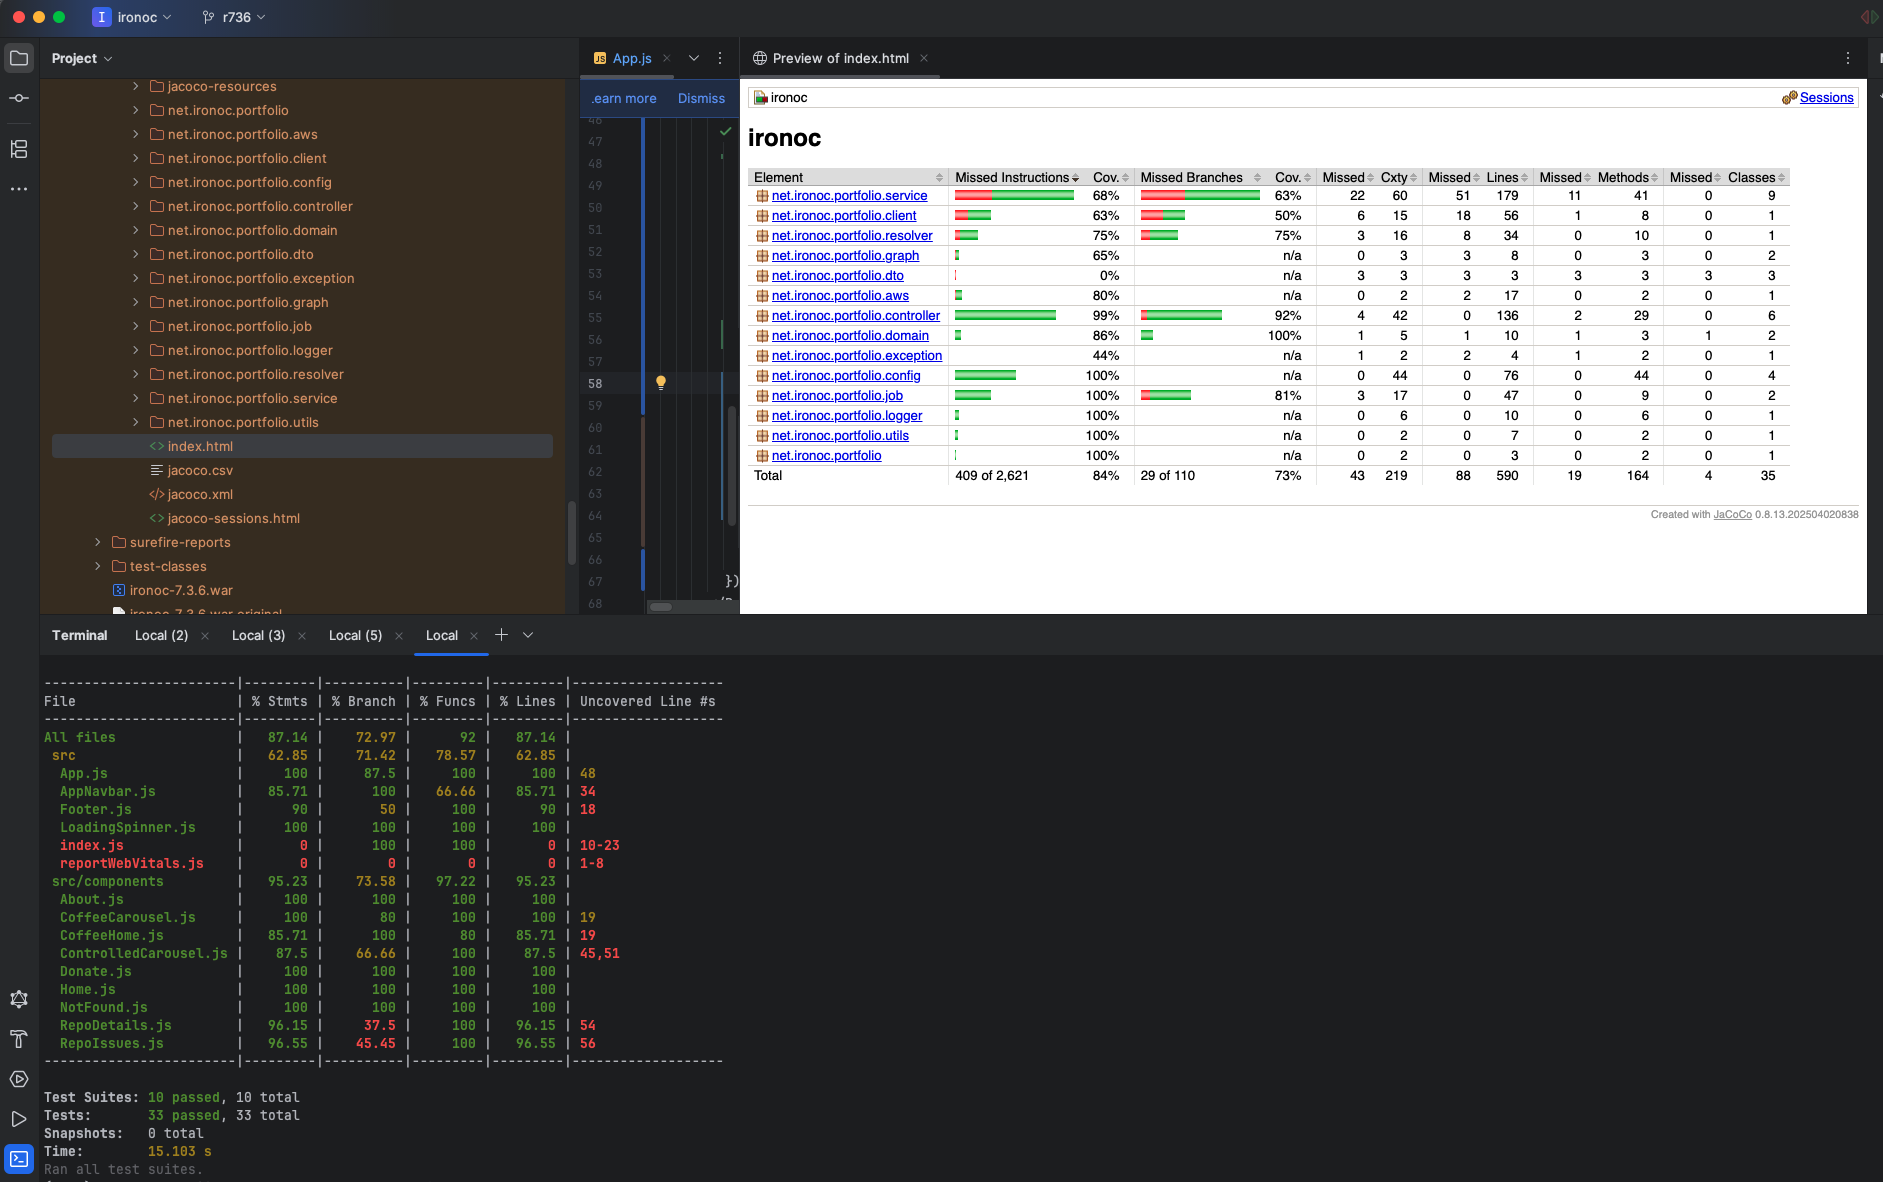The width and height of the screenshot is (1883, 1182).
Task: Switch to the Local (3) terminal tab
Action: 258,635
